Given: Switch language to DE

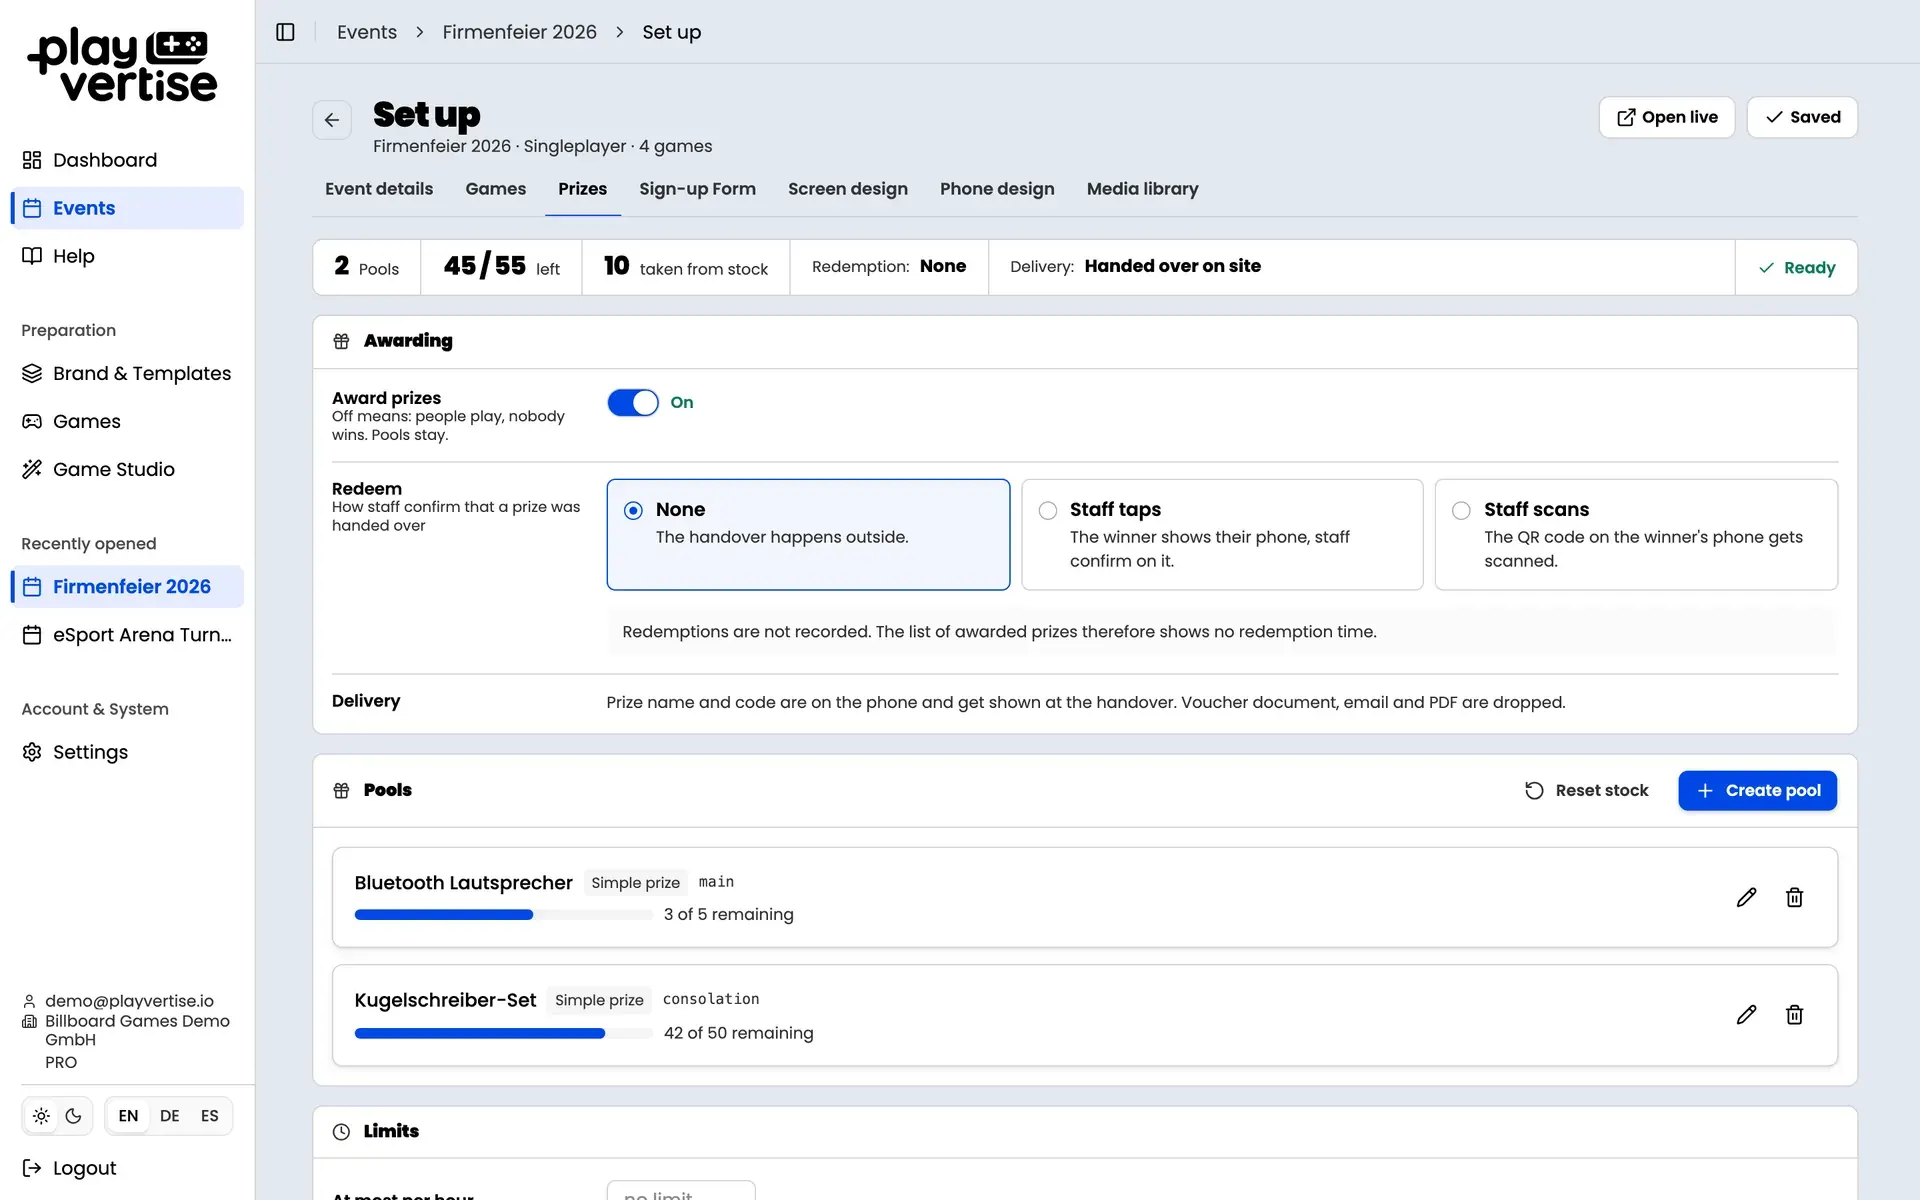Looking at the screenshot, I should (x=170, y=1116).
